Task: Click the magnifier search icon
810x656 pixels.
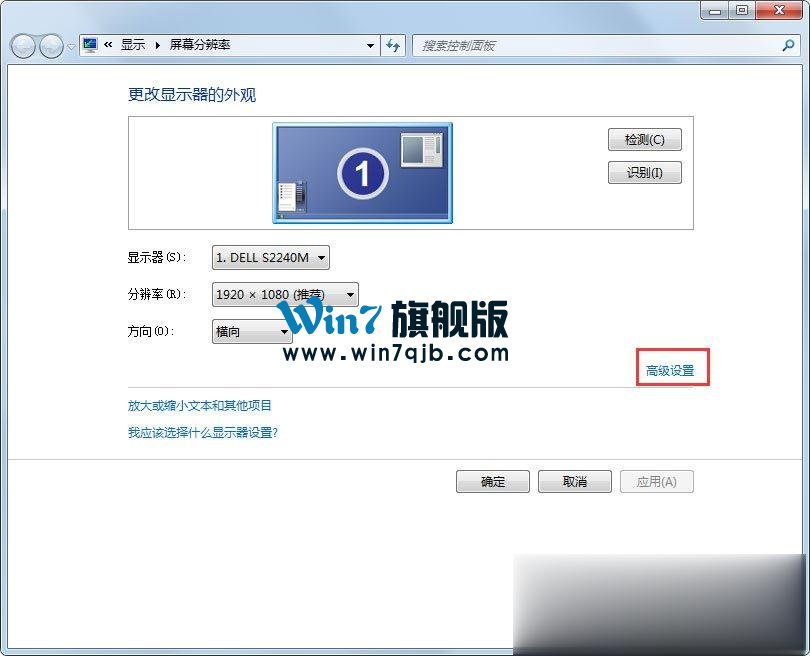Action: pos(788,45)
